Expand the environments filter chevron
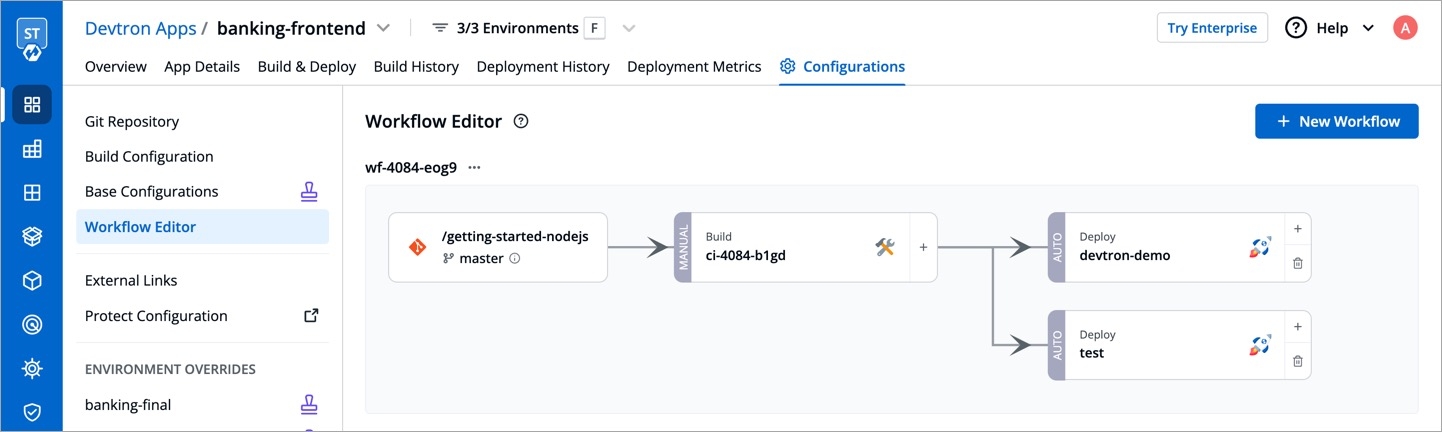1442x432 pixels. 628,28
